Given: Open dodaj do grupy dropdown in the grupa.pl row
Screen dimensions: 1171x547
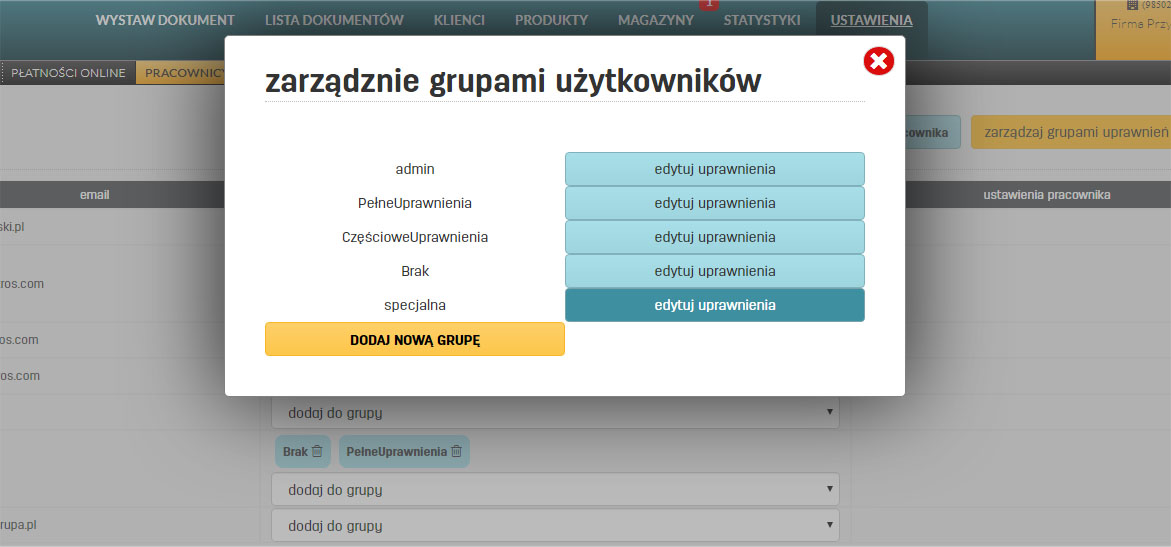Looking at the screenshot, I should [x=556, y=525].
